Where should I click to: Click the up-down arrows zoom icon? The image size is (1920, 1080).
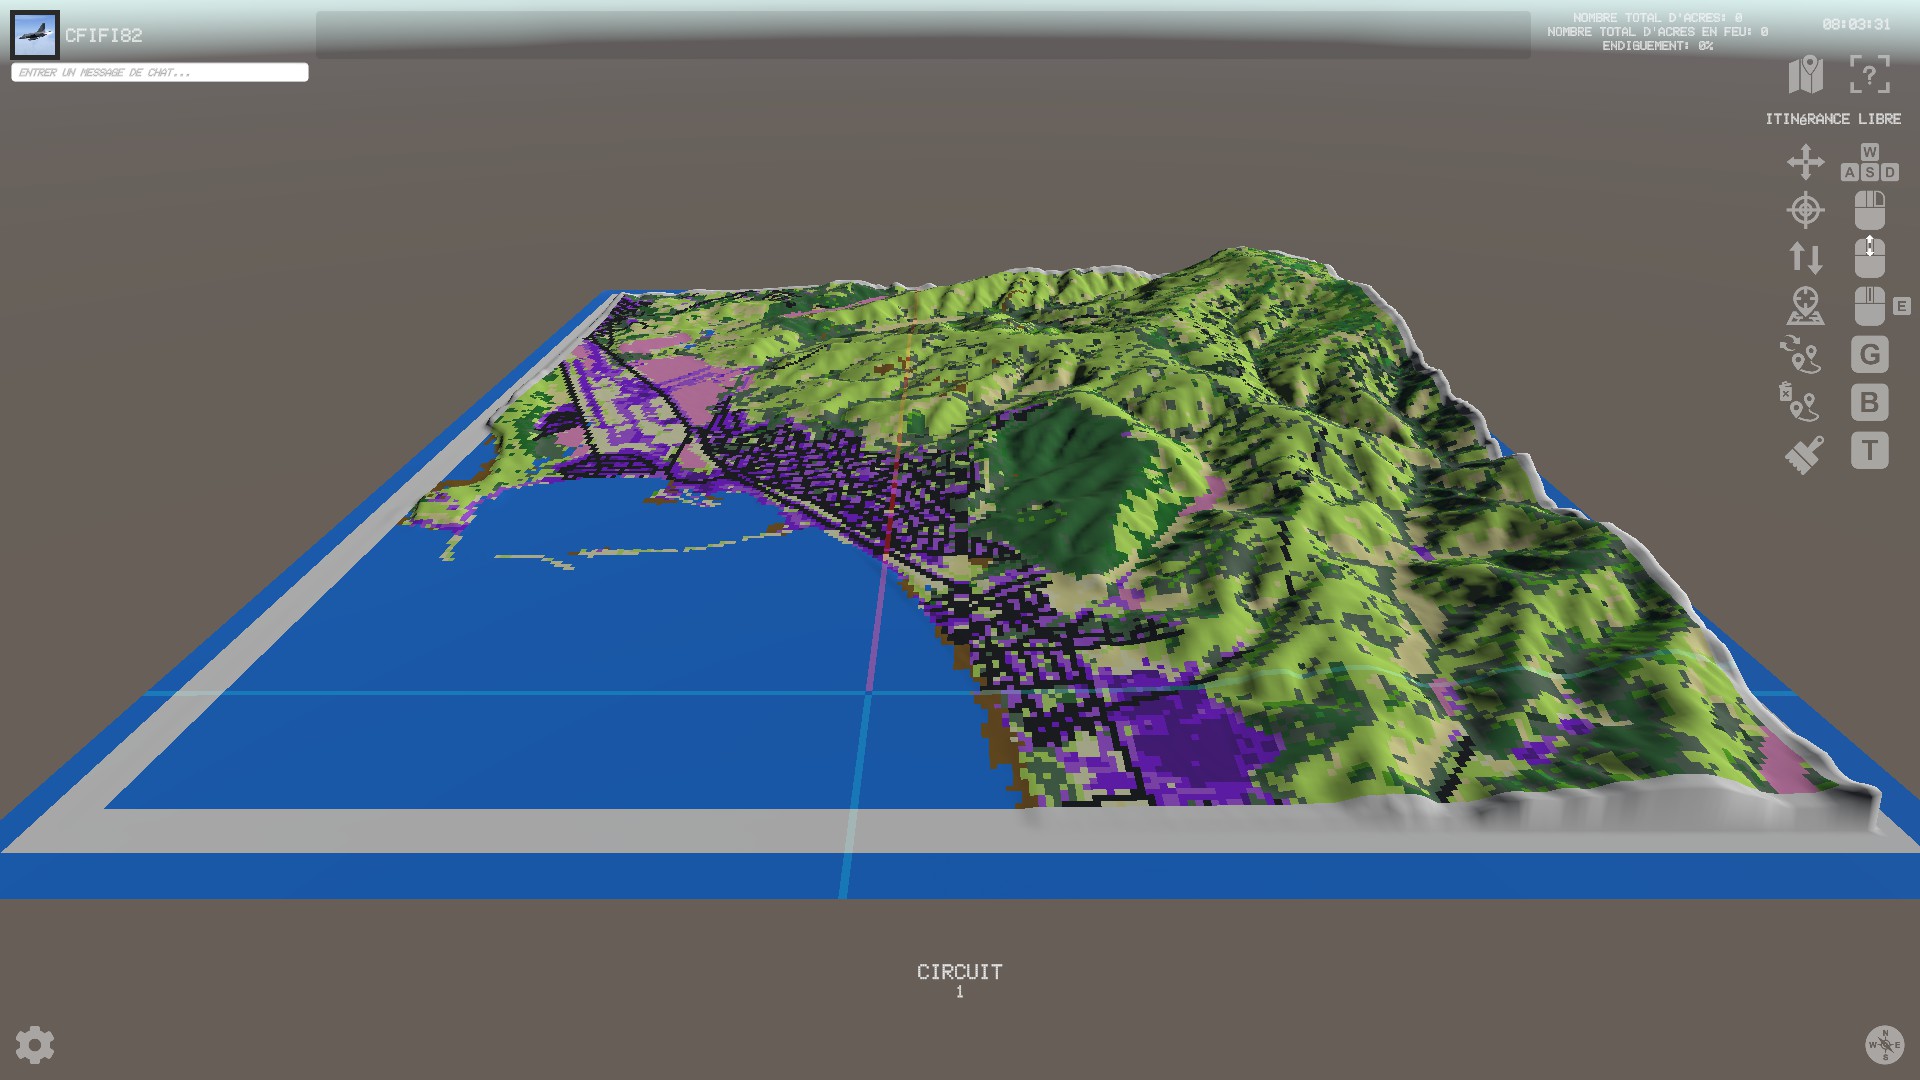coord(1805,258)
